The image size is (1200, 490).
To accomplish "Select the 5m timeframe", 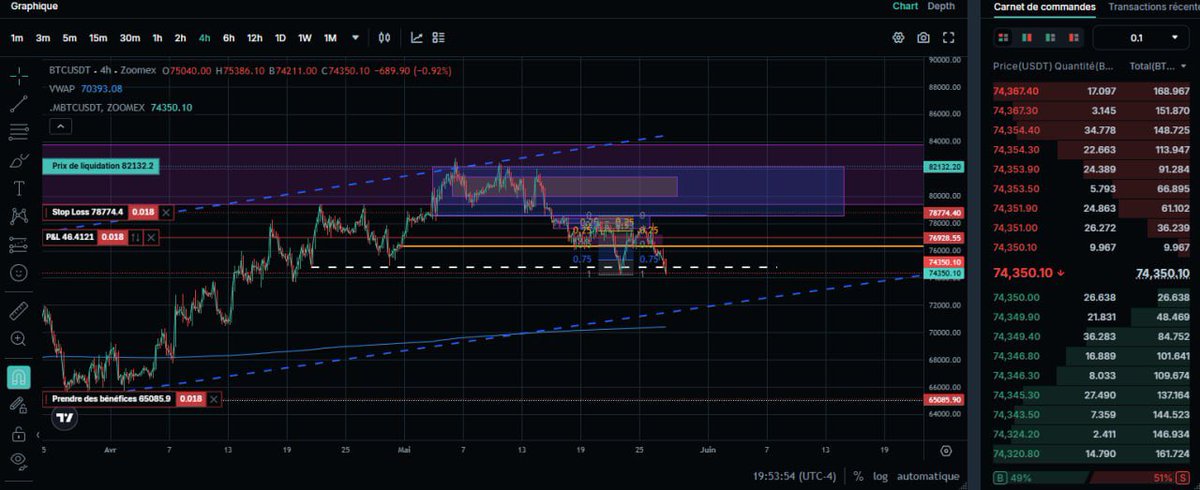I will click(x=69, y=38).
